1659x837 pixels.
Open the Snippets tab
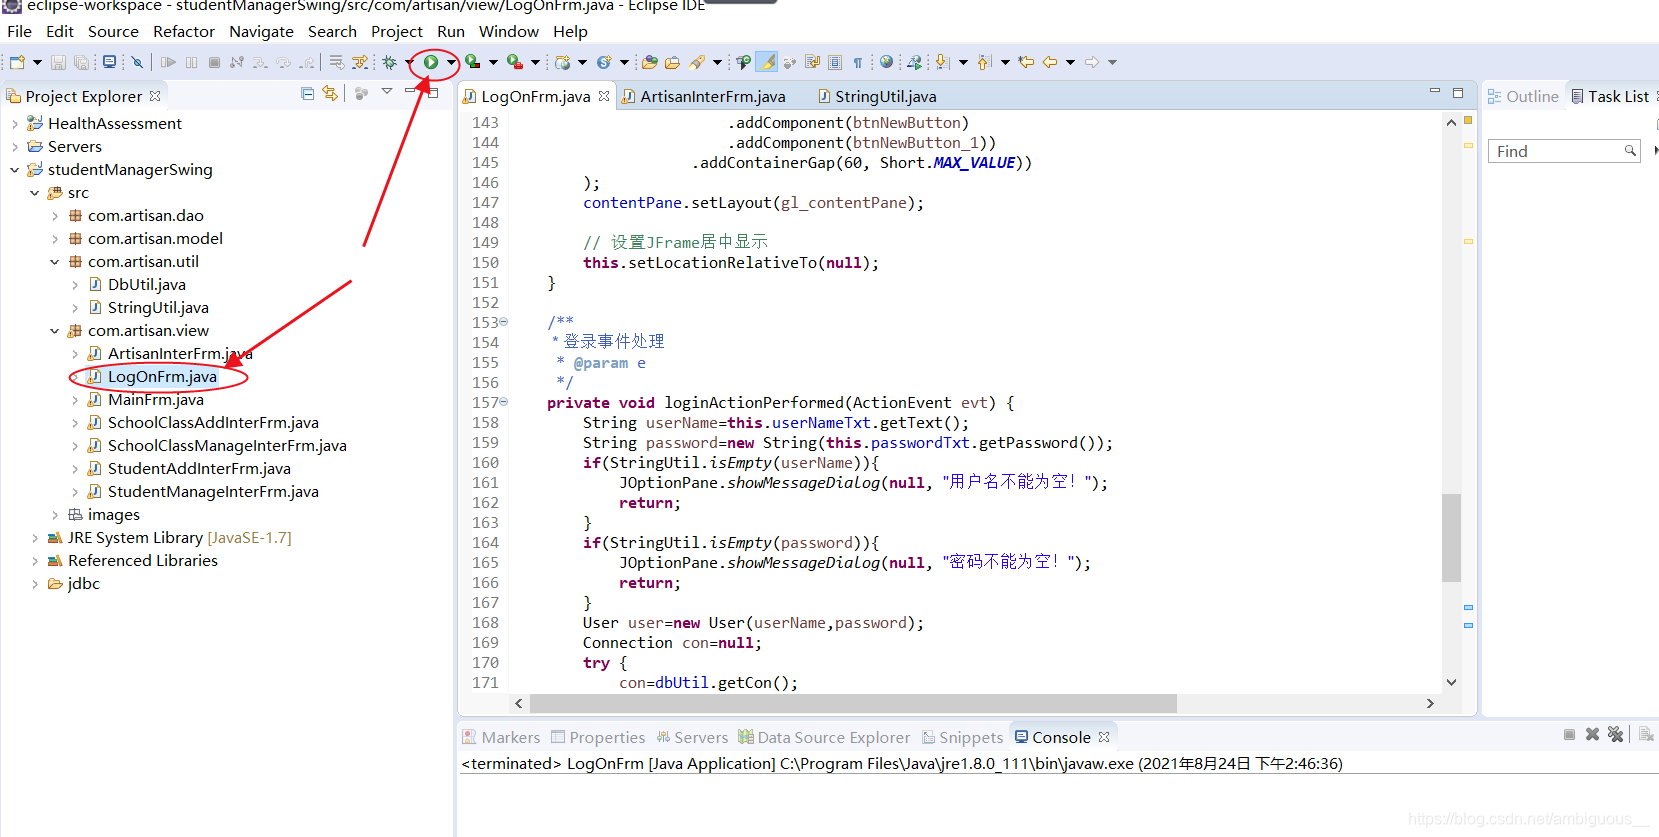pyautogui.click(x=962, y=737)
